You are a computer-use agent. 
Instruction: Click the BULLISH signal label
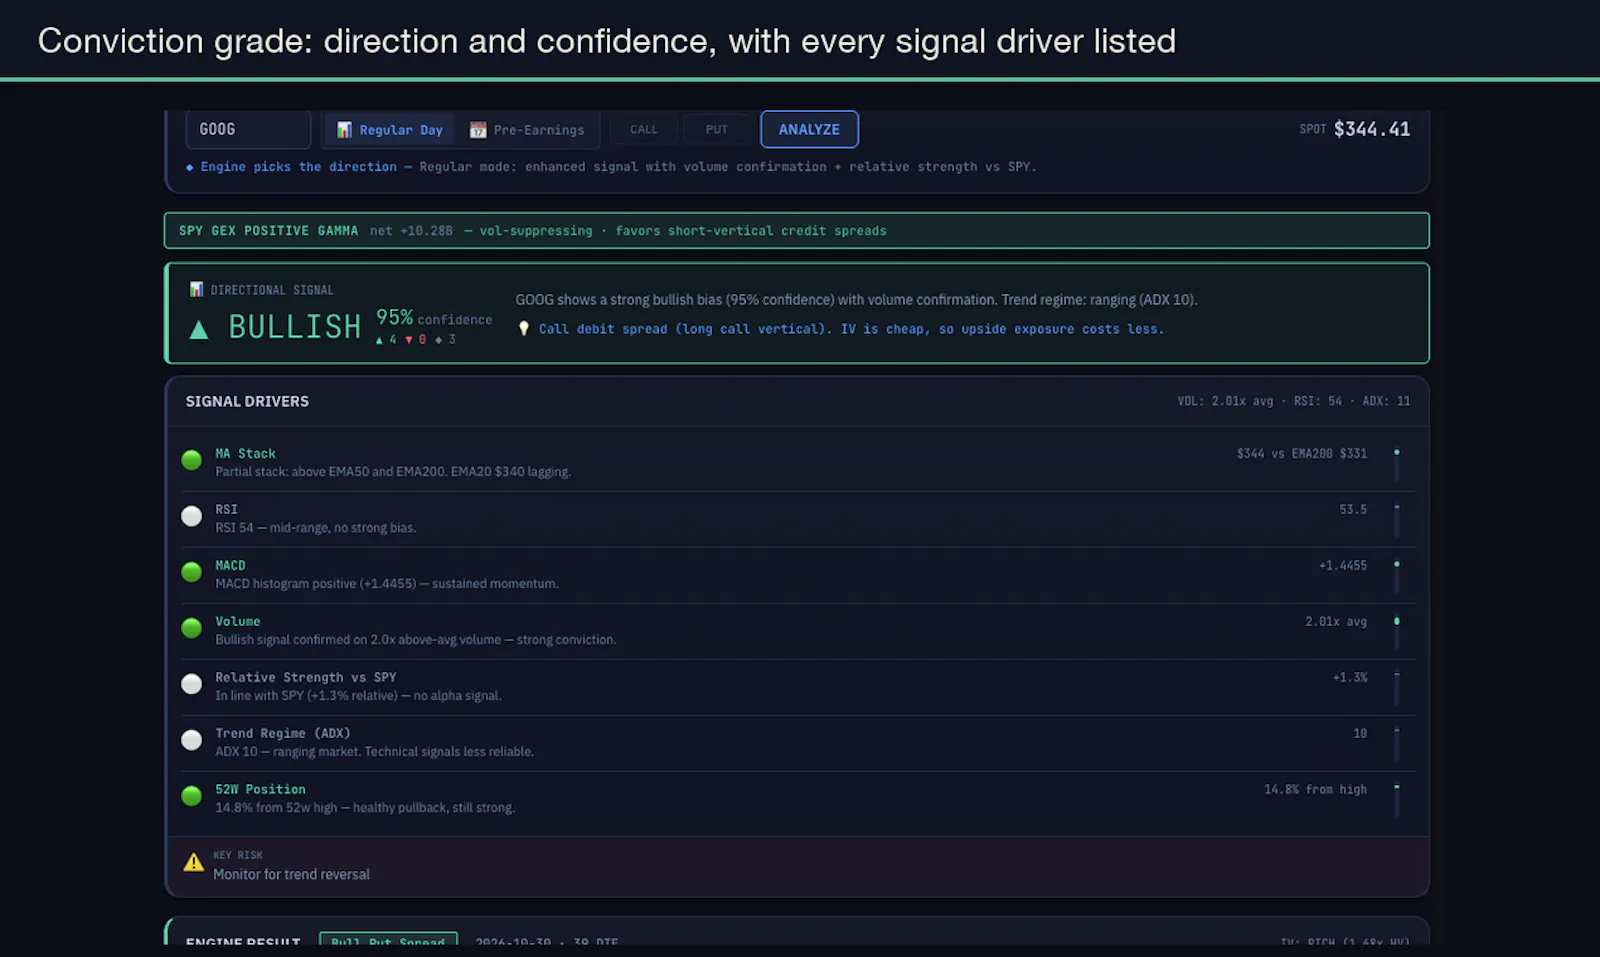click(x=295, y=327)
